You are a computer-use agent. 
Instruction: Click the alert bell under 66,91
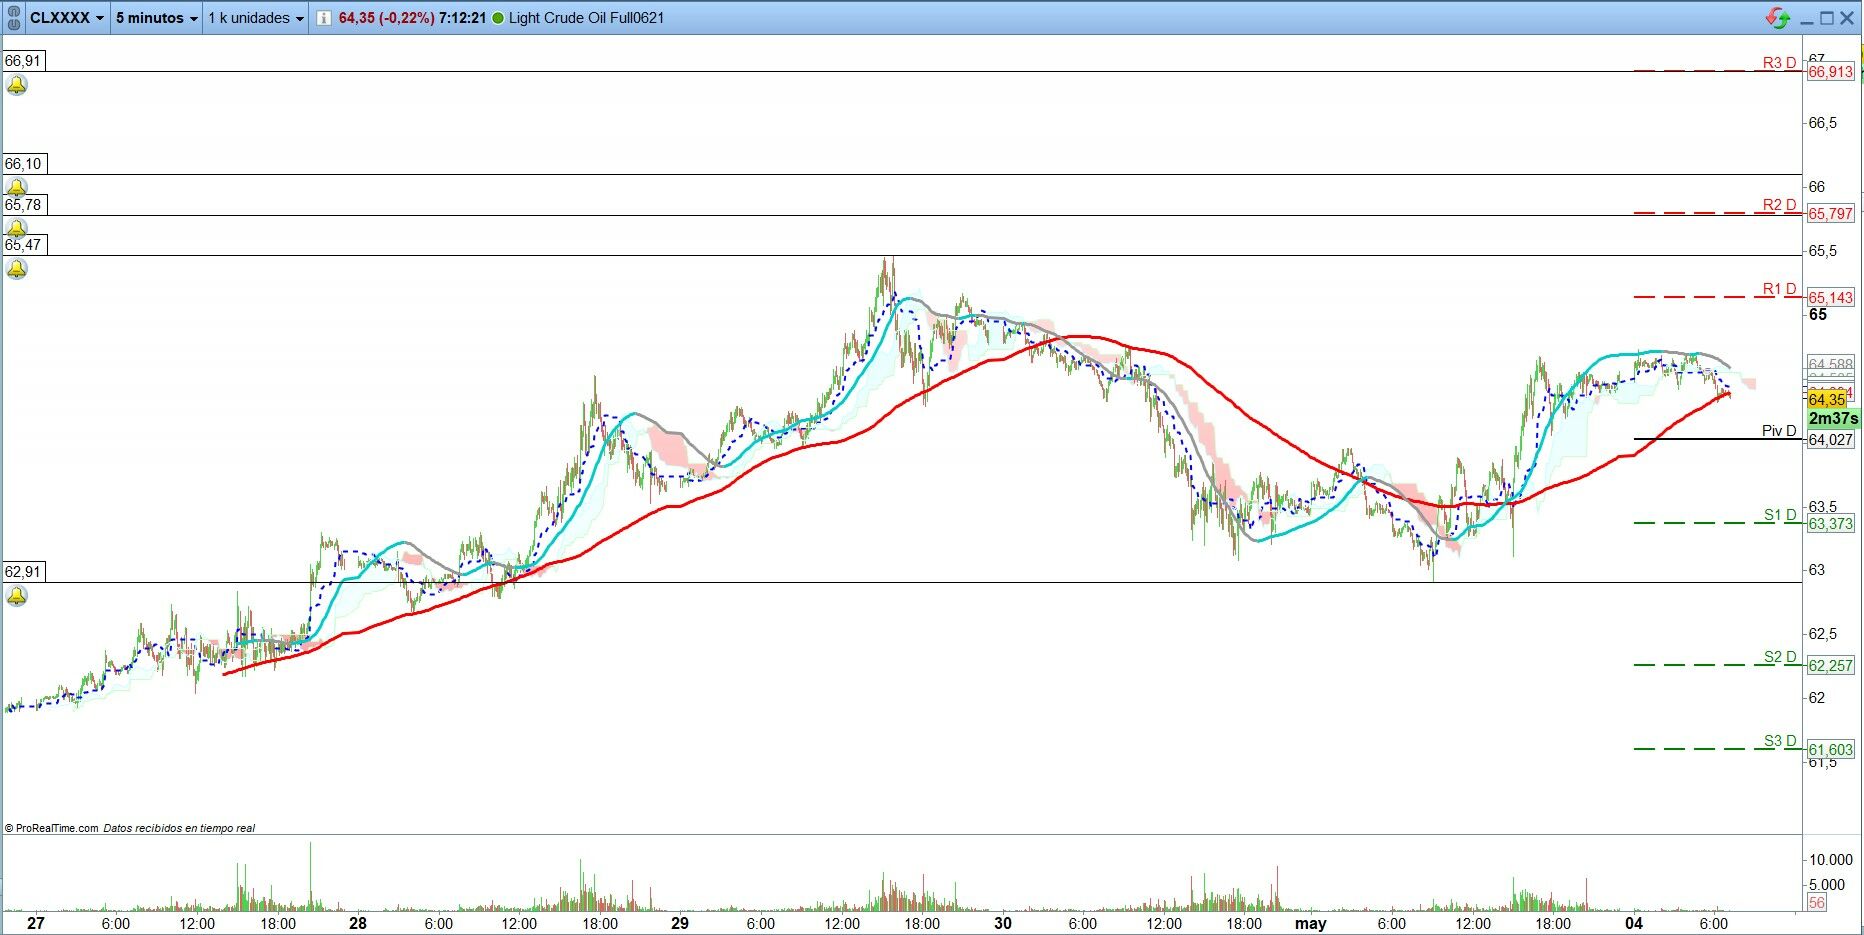click(17, 86)
